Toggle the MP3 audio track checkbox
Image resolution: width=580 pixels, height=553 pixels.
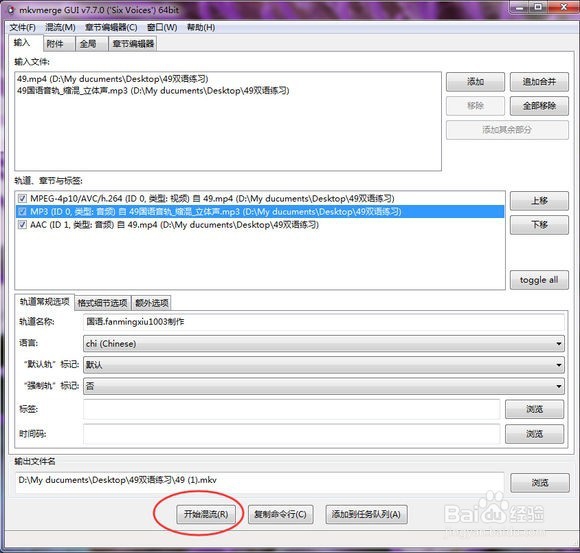tap(22, 212)
